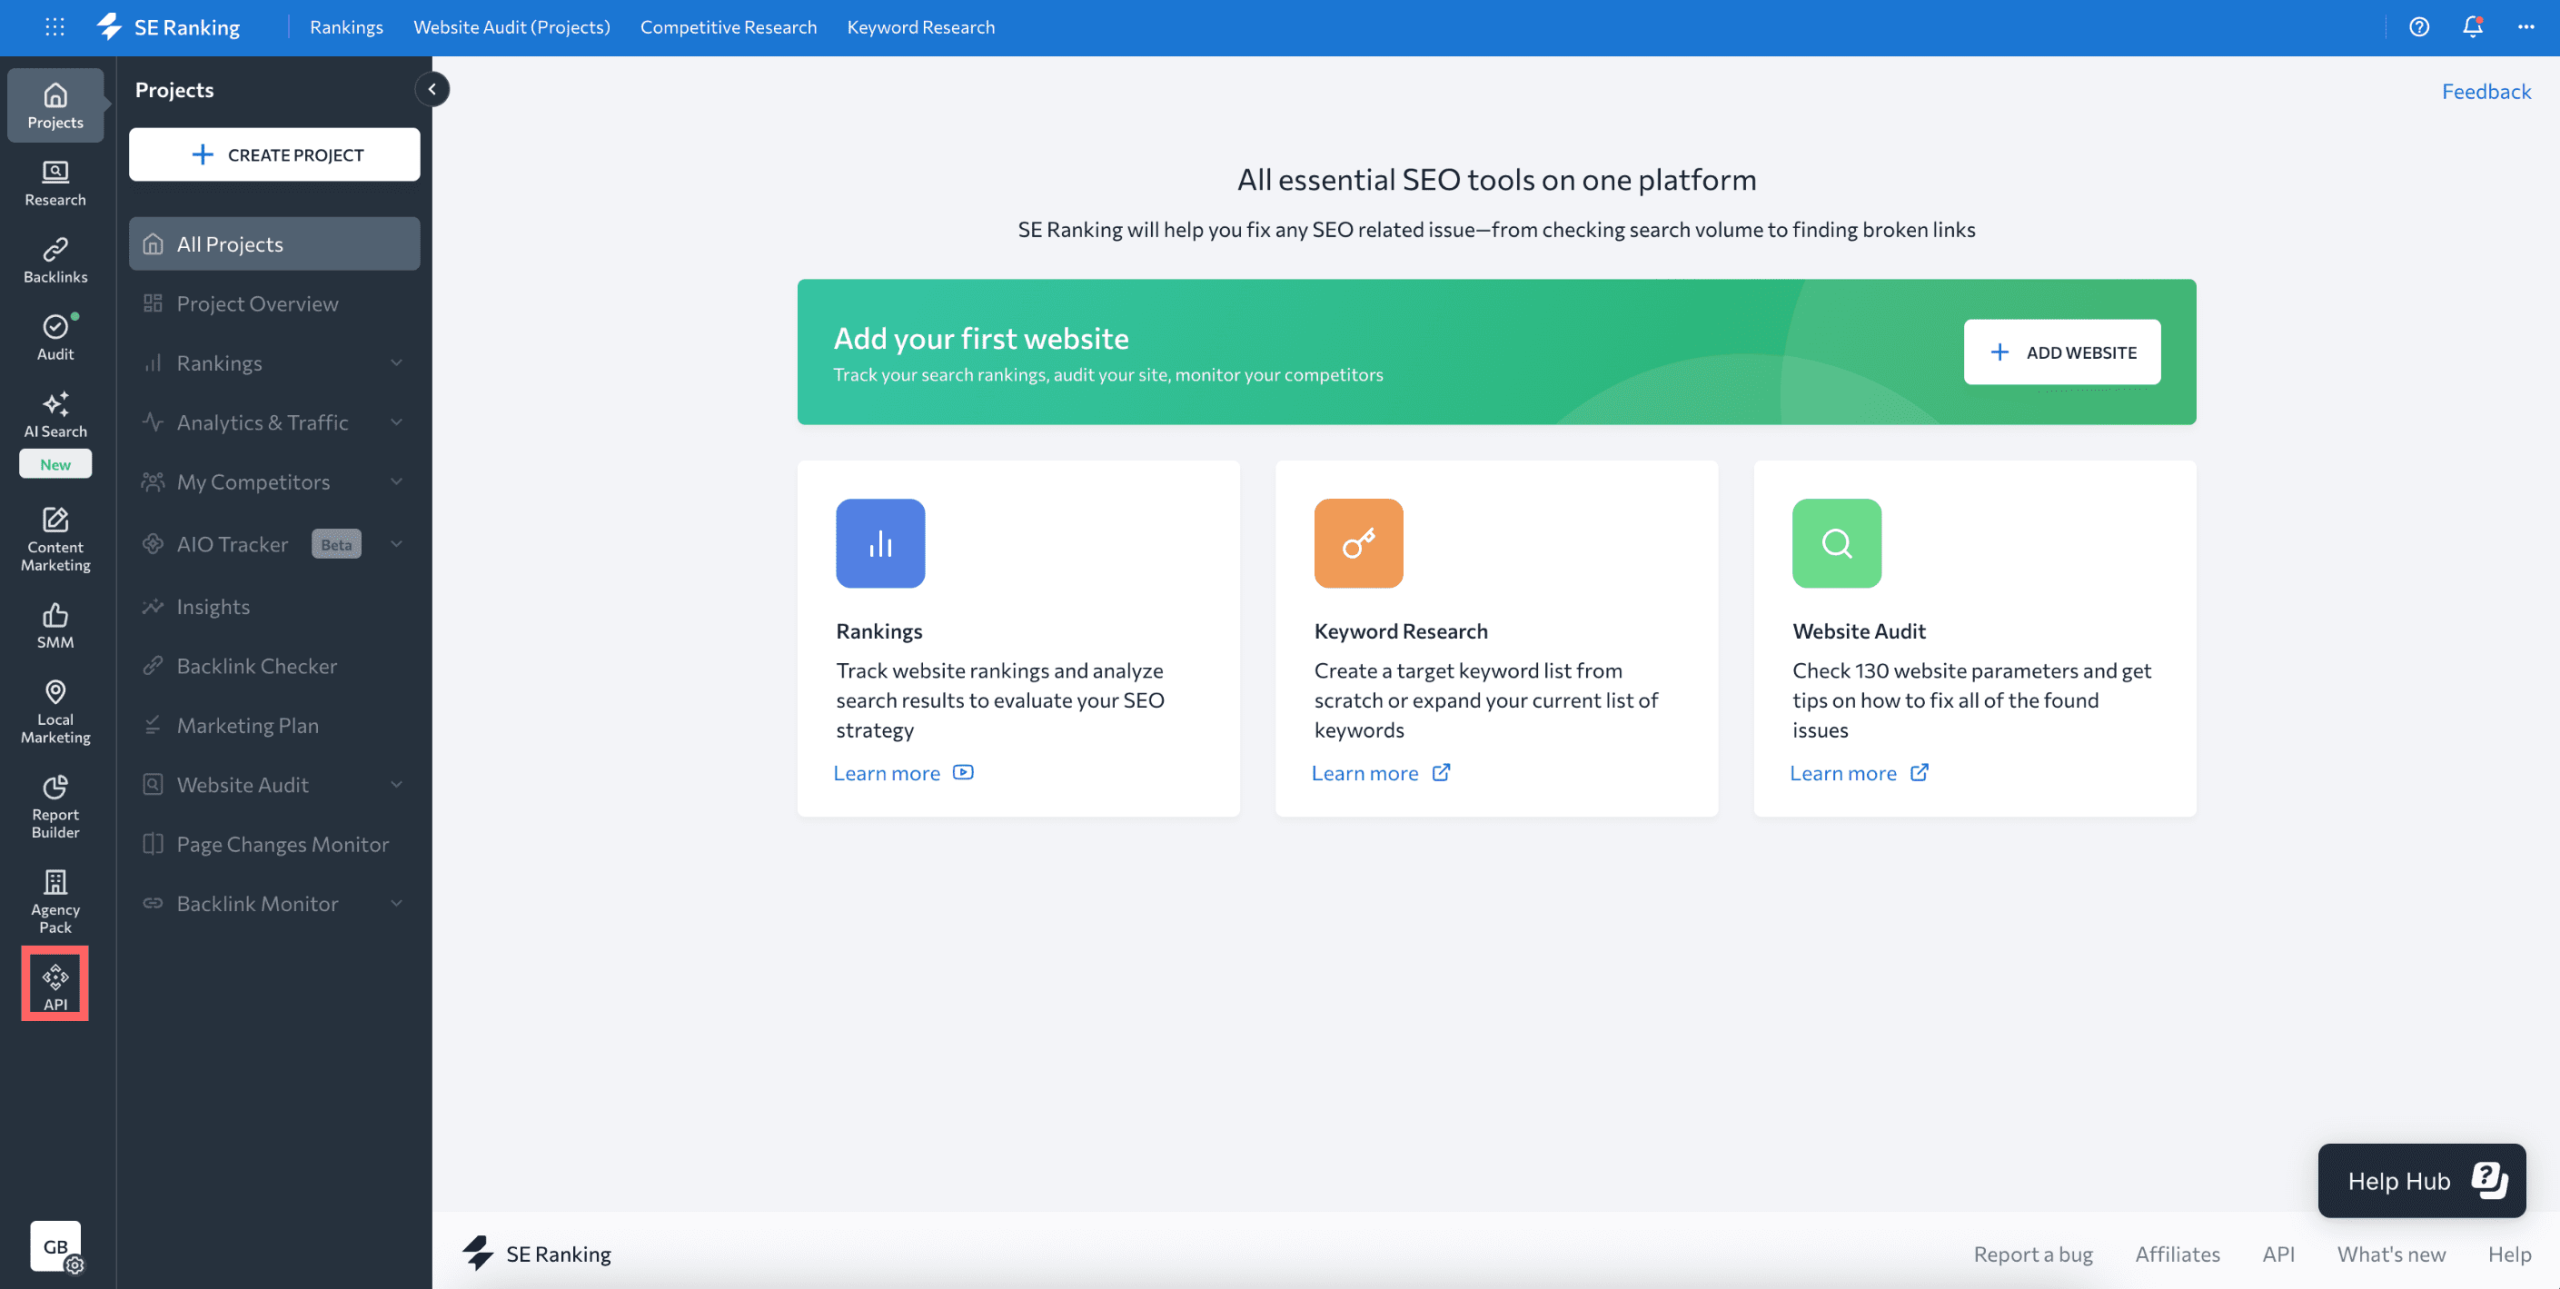Open Keyword Research from the top navigation
Screen dimensions: 2560x1289
tap(919, 27)
